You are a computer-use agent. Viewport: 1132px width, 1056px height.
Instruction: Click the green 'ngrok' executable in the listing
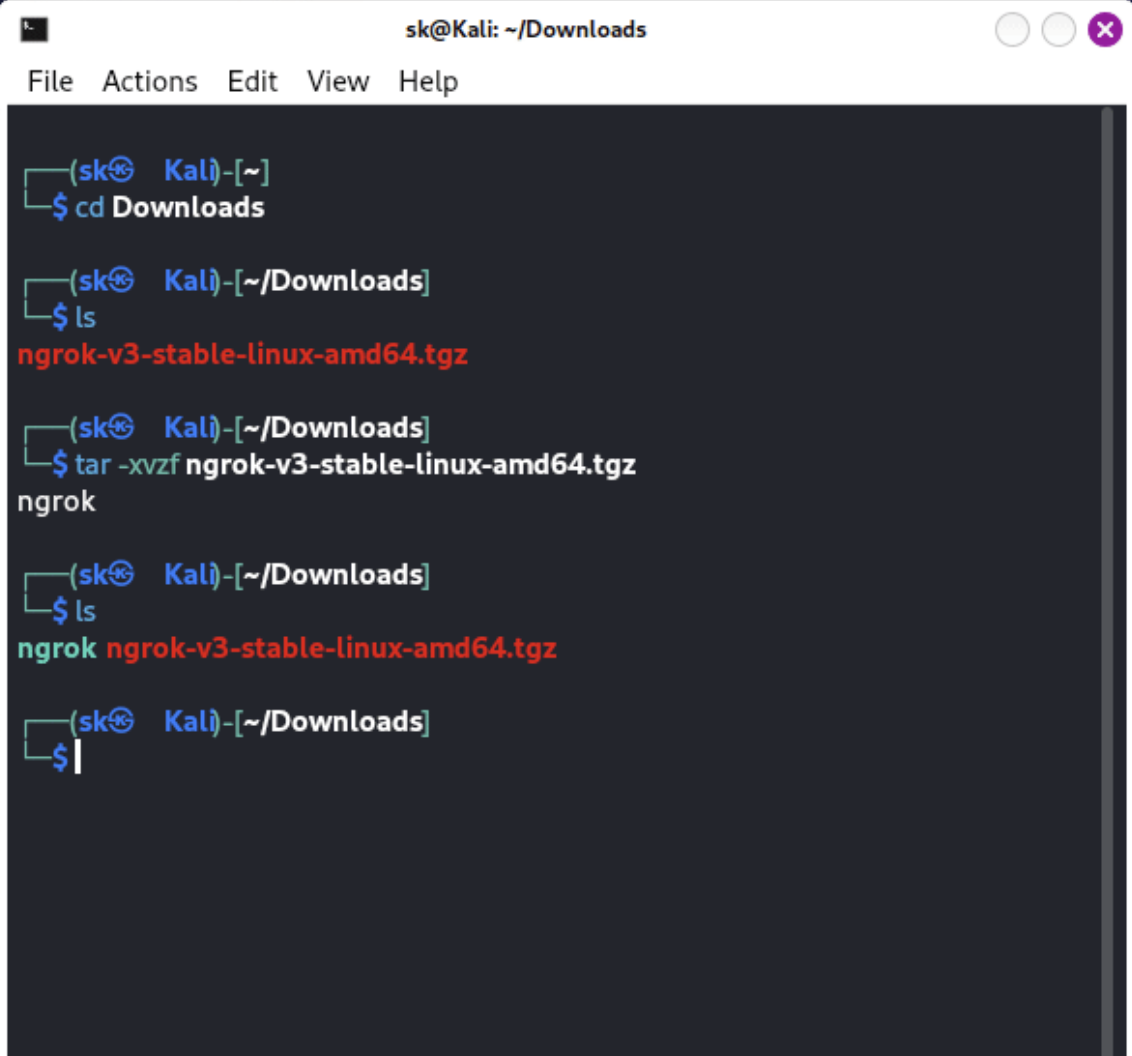[57, 648]
